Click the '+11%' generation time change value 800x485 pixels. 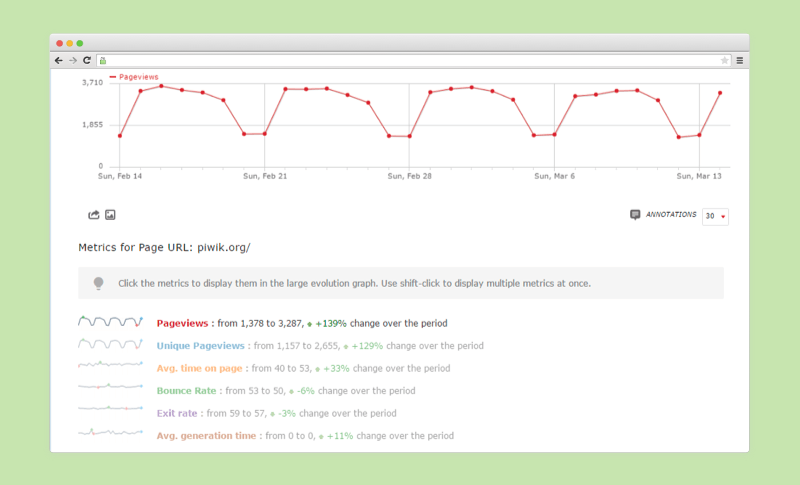point(340,436)
